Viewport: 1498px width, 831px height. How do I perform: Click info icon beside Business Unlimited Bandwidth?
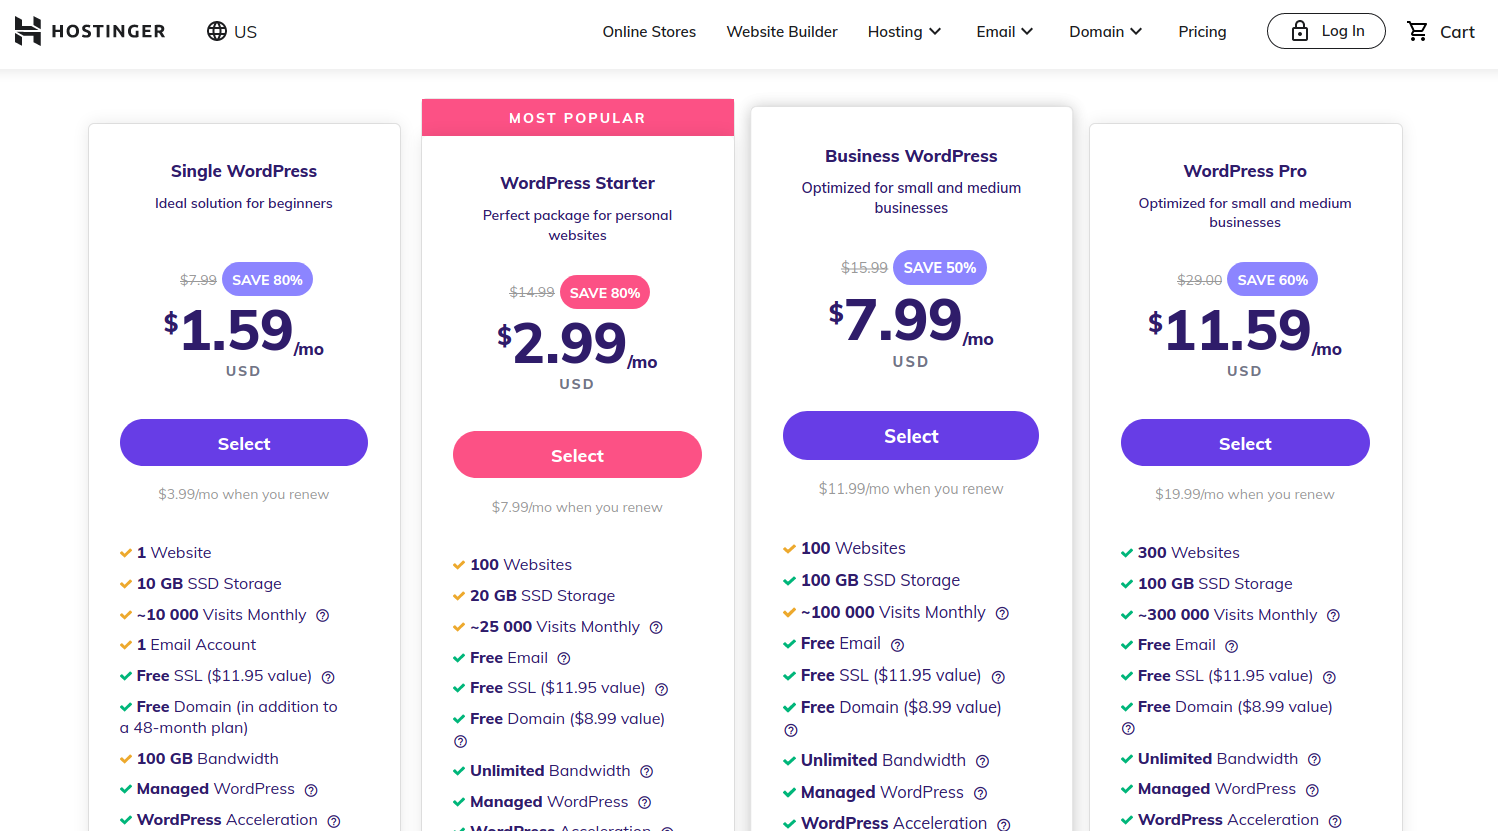pyautogui.click(x=982, y=762)
